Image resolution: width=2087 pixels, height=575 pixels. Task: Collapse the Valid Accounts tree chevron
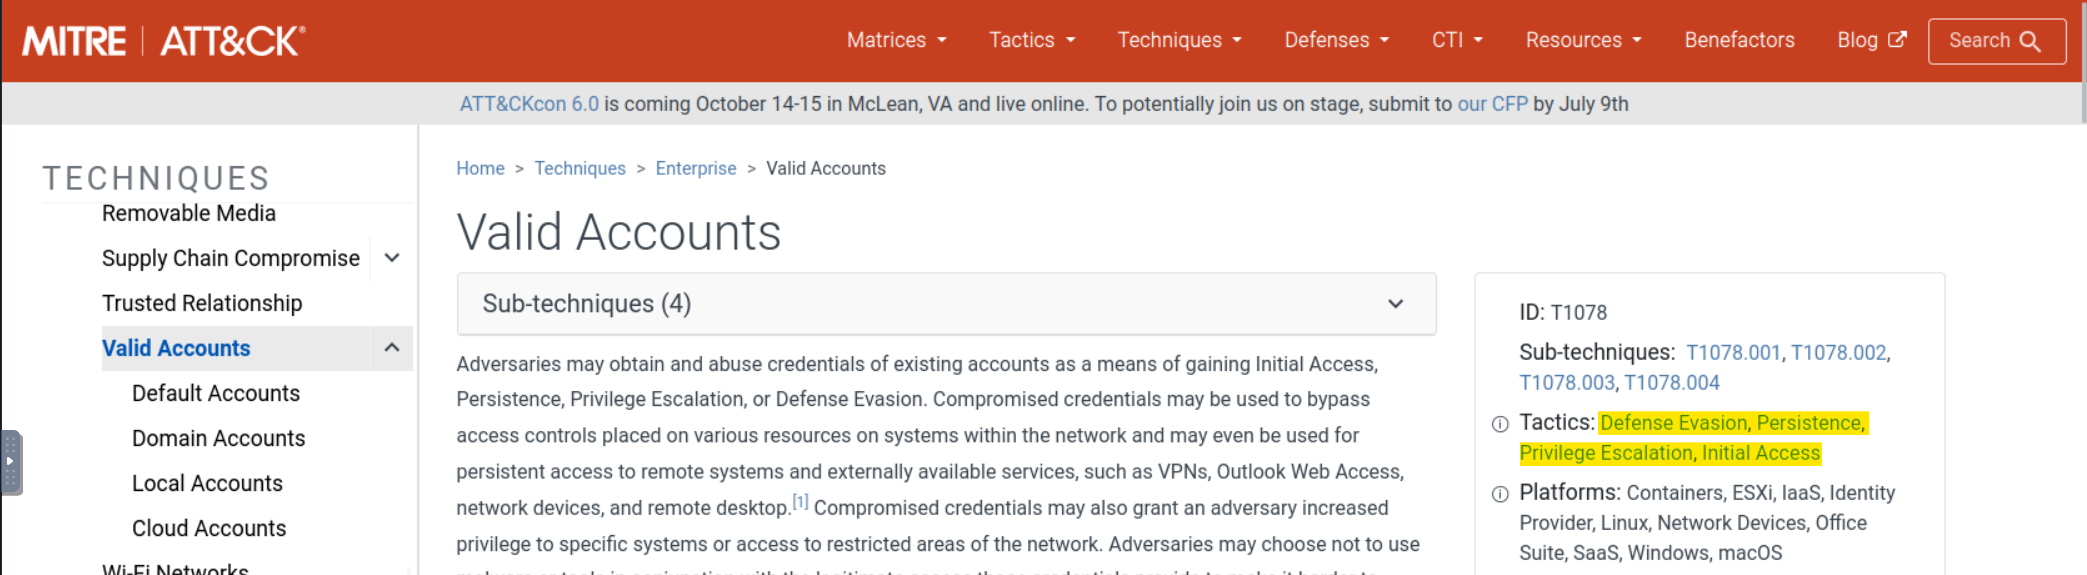392,348
